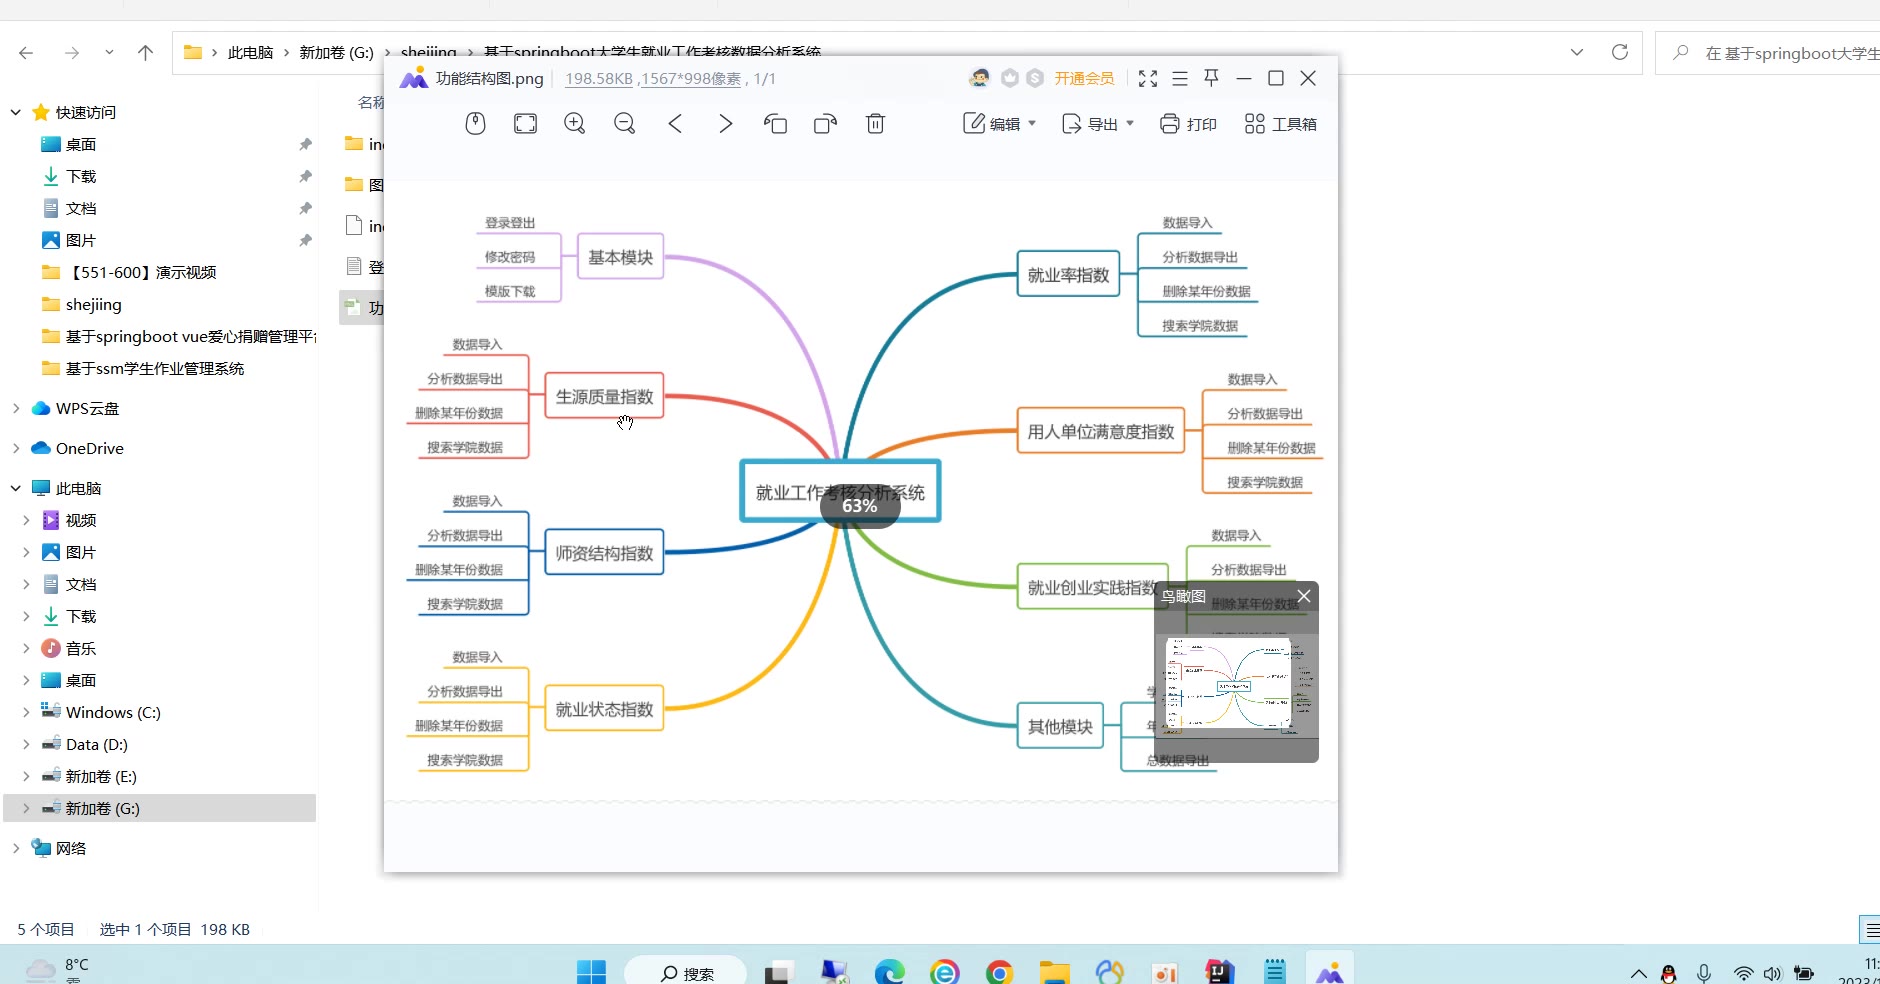The height and width of the screenshot is (984, 1880).
Task: Click the 开通会员 membership link
Action: 1084,78
